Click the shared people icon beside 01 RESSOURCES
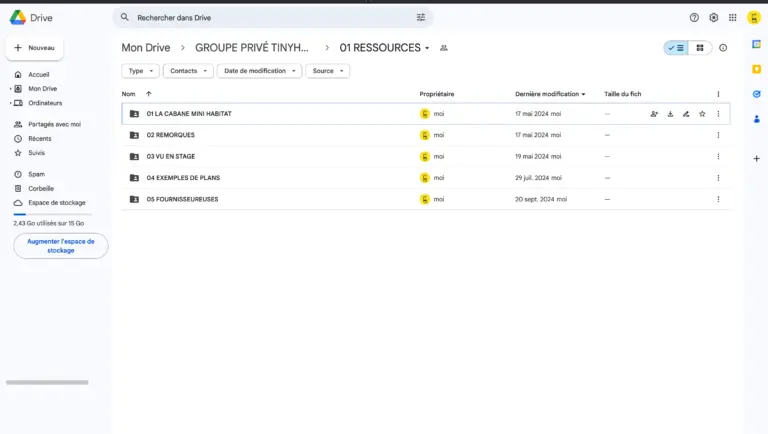Image resolution: width=768 pixels, height=434 pixels. (x=444, y=48)
